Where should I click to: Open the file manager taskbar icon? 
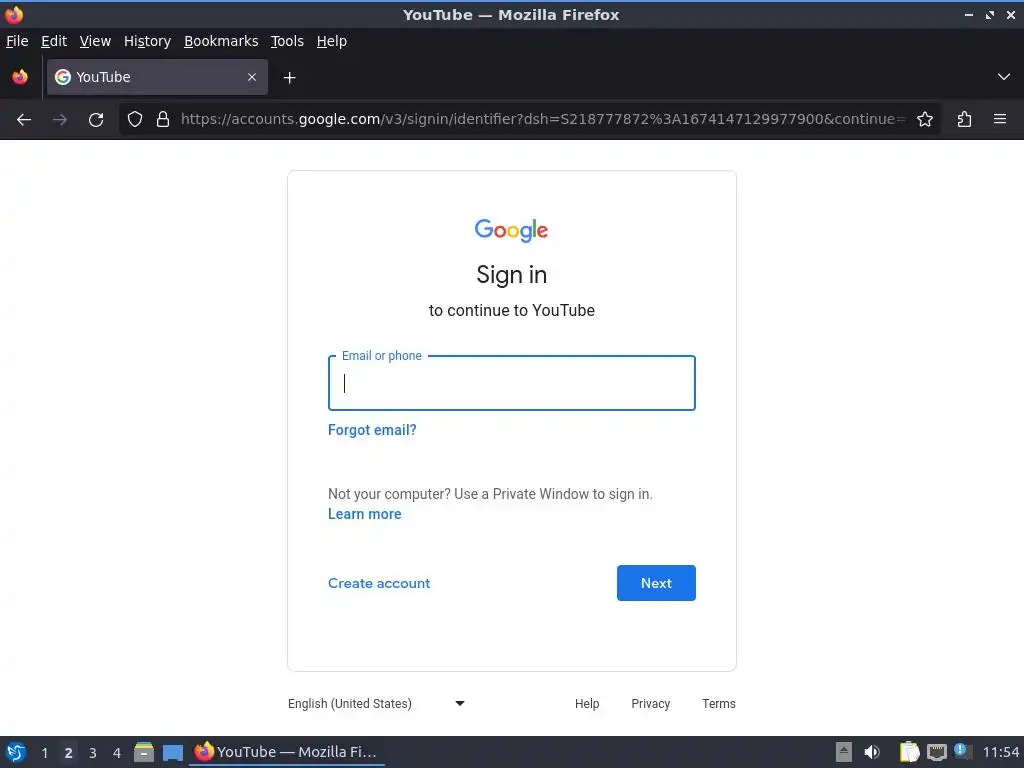click(x=144, y=752)
